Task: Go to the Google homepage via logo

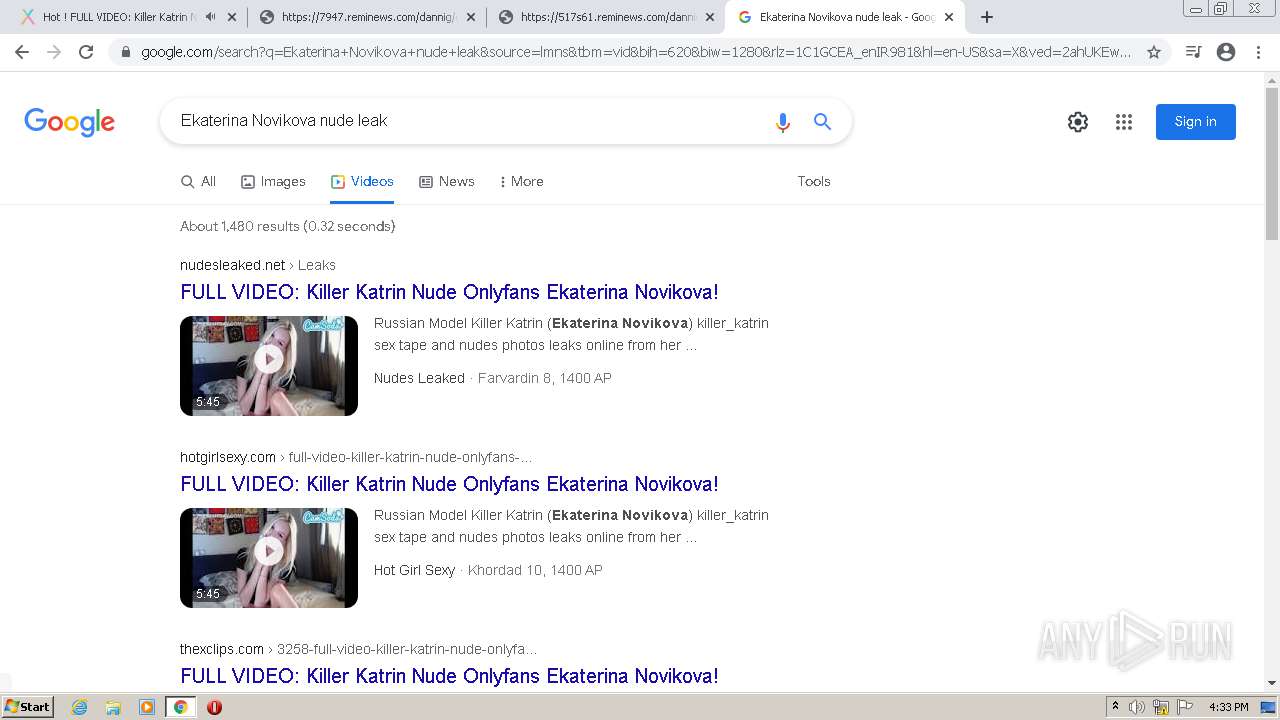Action: (69, 122)
